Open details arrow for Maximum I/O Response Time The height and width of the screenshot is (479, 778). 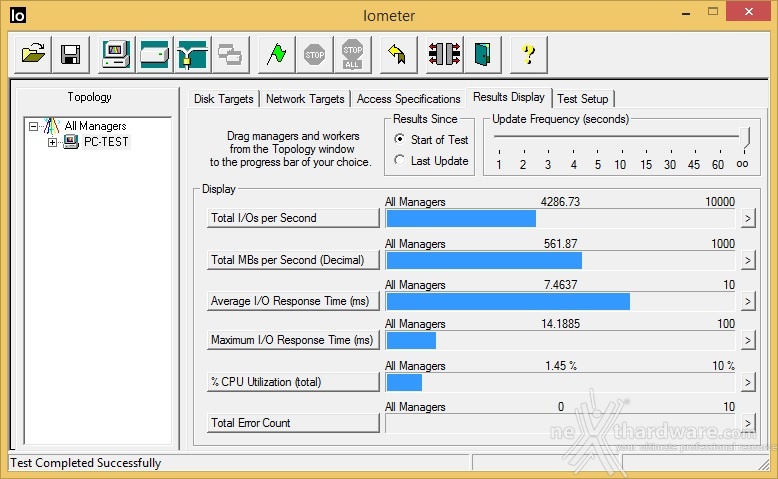[x=748, y=341]
